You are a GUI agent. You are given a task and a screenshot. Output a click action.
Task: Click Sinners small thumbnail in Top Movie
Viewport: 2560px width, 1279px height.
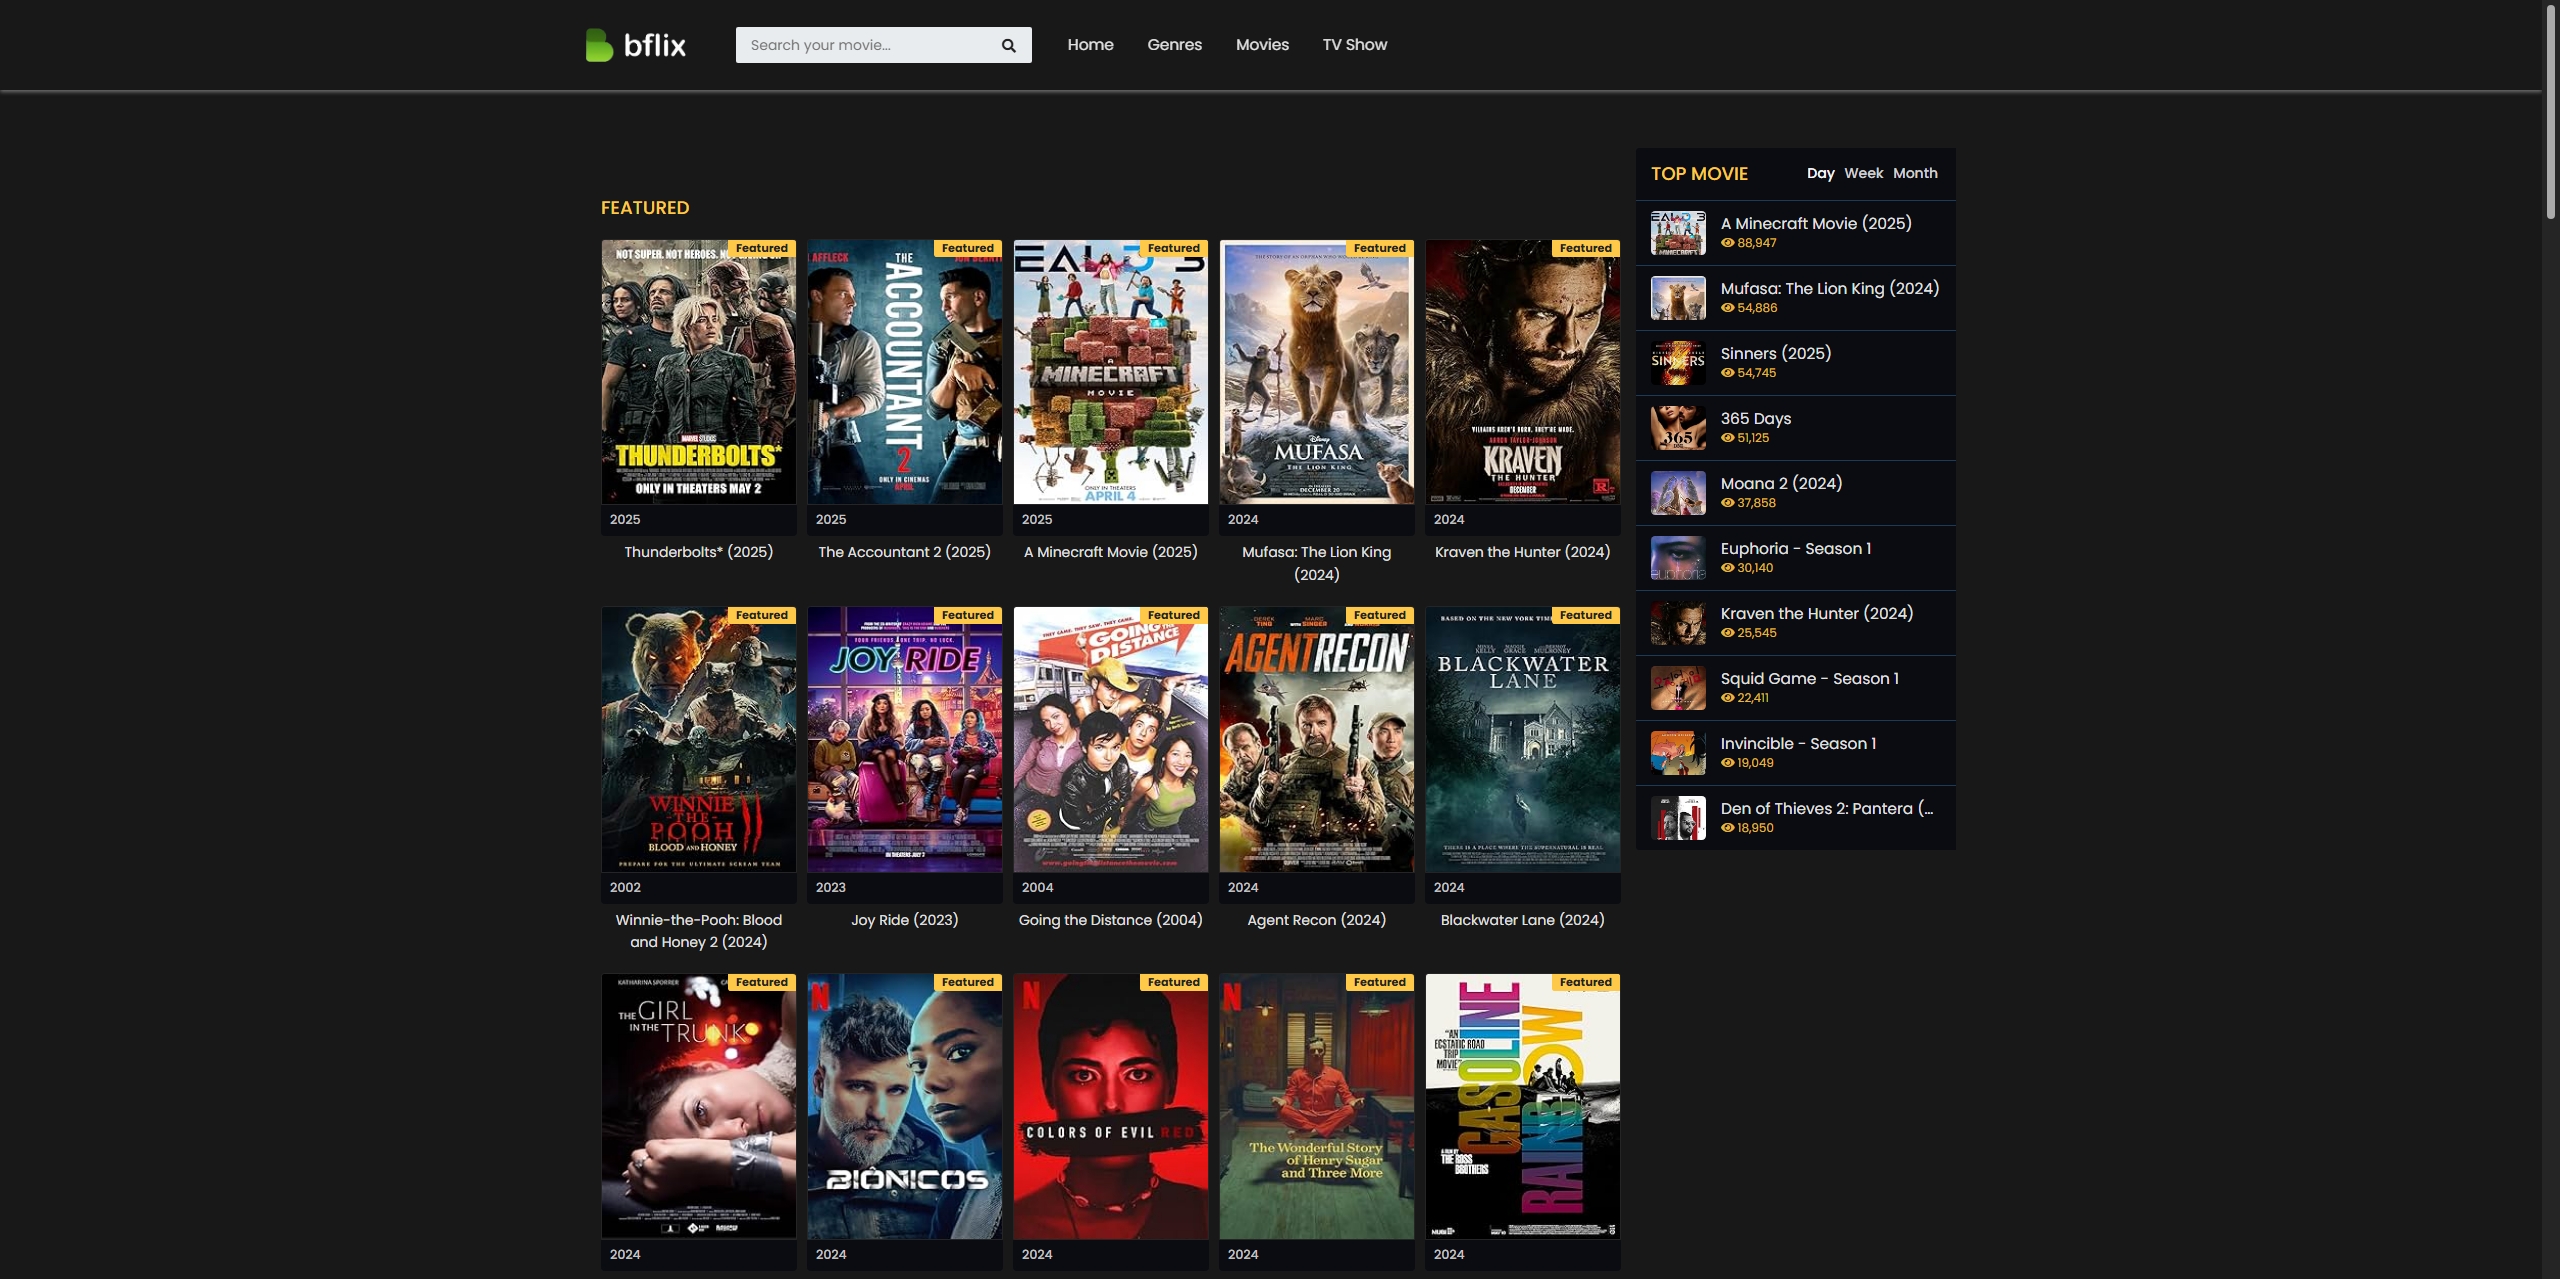(x=1677, y=363)
